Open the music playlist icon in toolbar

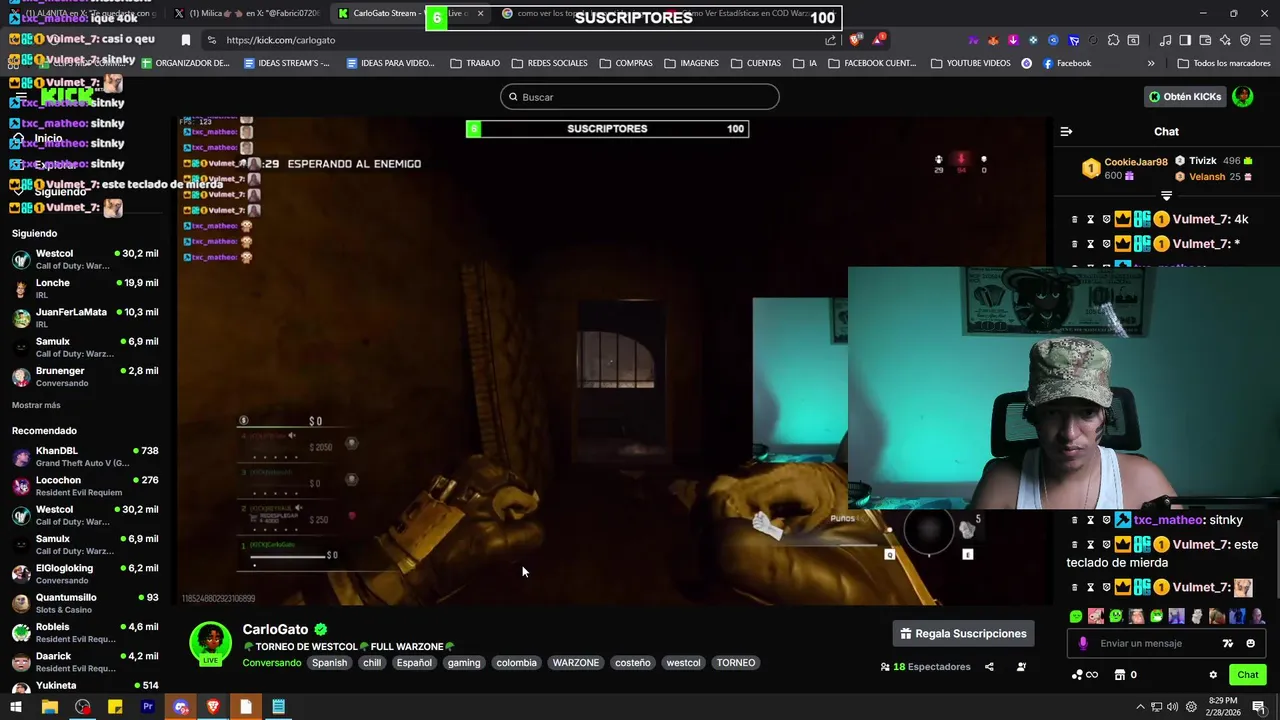[x=1165, y=40]
